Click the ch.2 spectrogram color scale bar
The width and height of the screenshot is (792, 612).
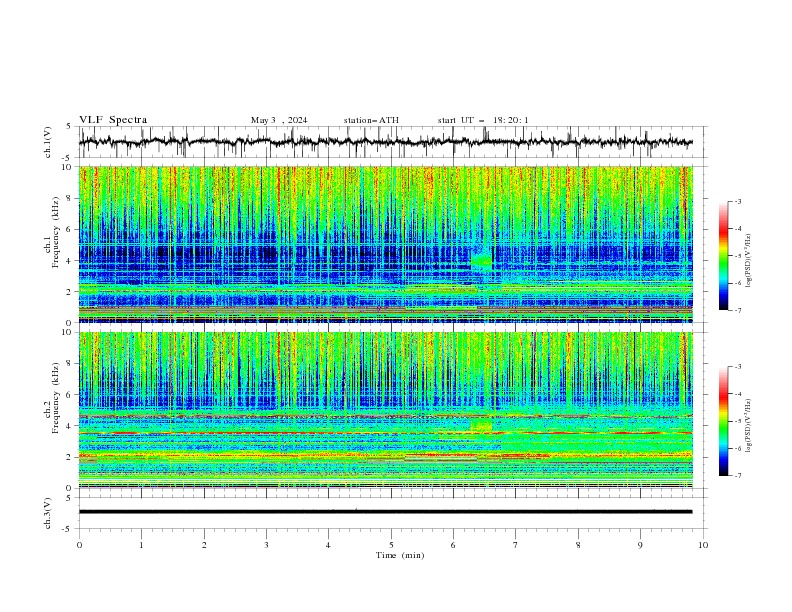click(723, 421)
